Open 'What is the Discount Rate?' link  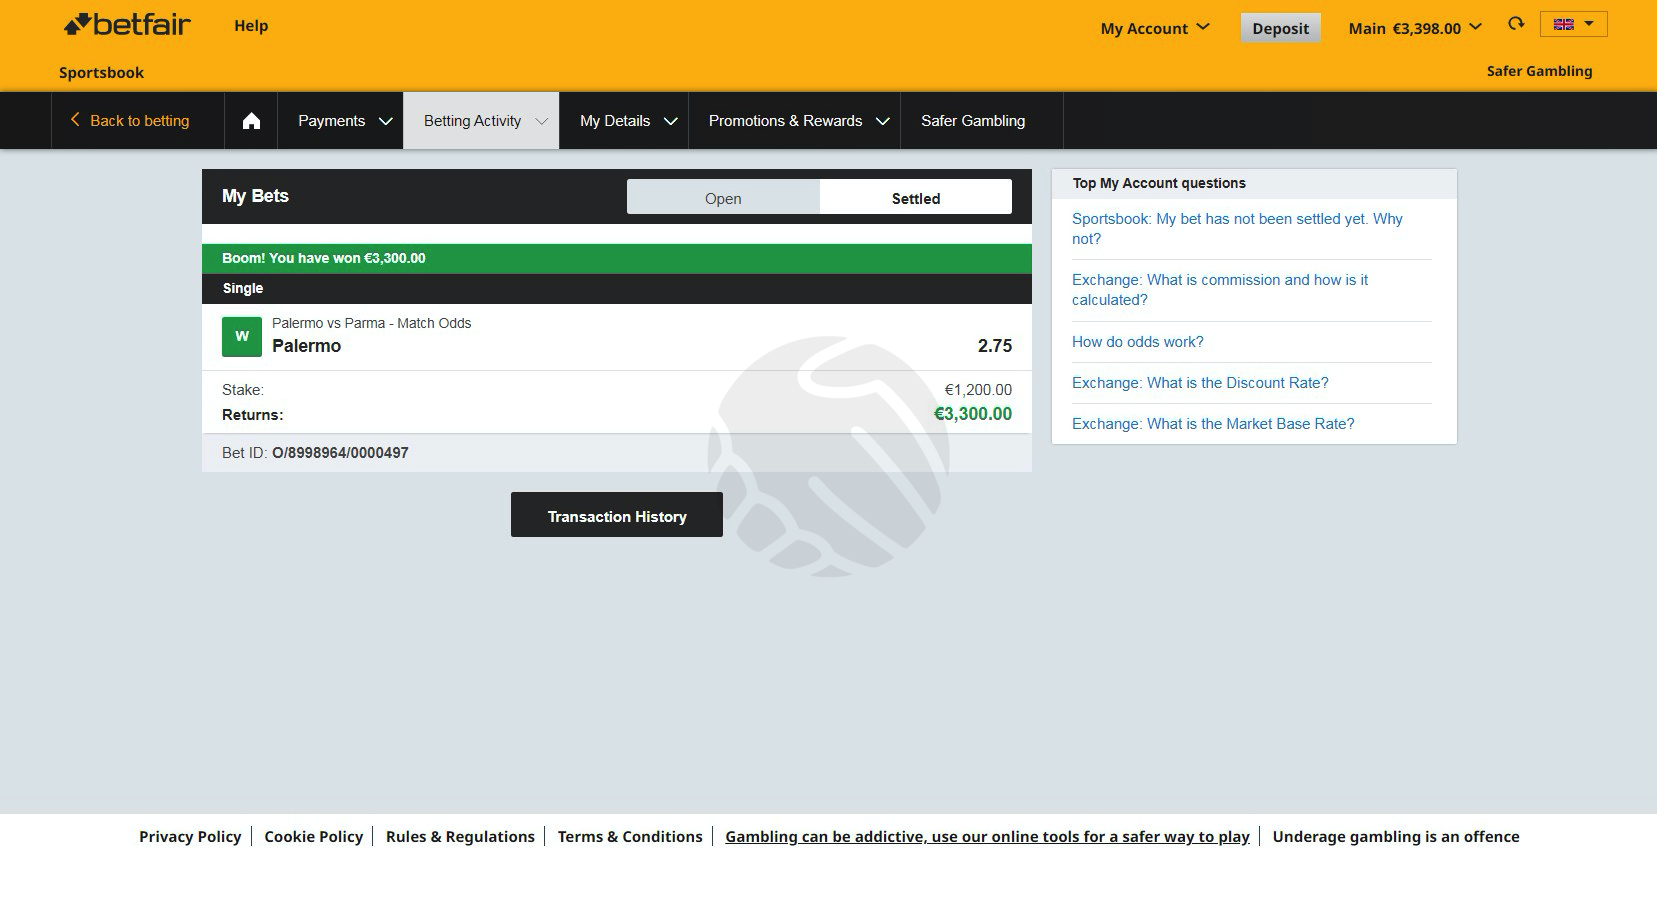coord(1200,383)
